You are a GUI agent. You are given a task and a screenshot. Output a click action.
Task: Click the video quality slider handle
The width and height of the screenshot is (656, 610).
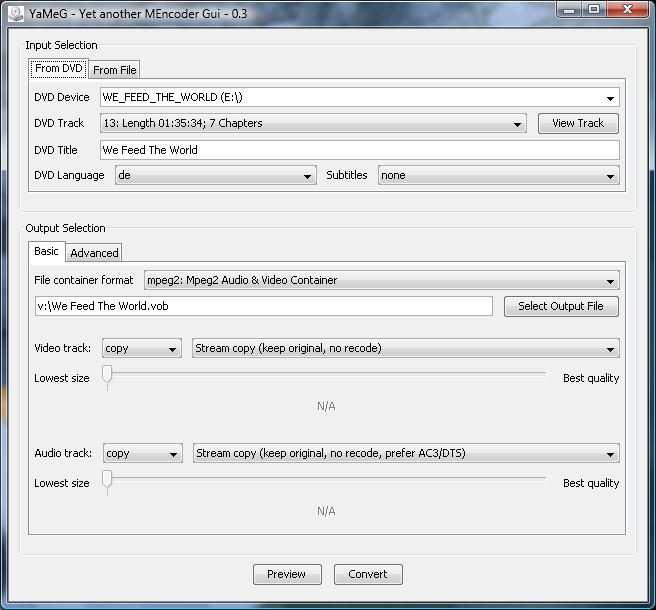coord(107,376)
